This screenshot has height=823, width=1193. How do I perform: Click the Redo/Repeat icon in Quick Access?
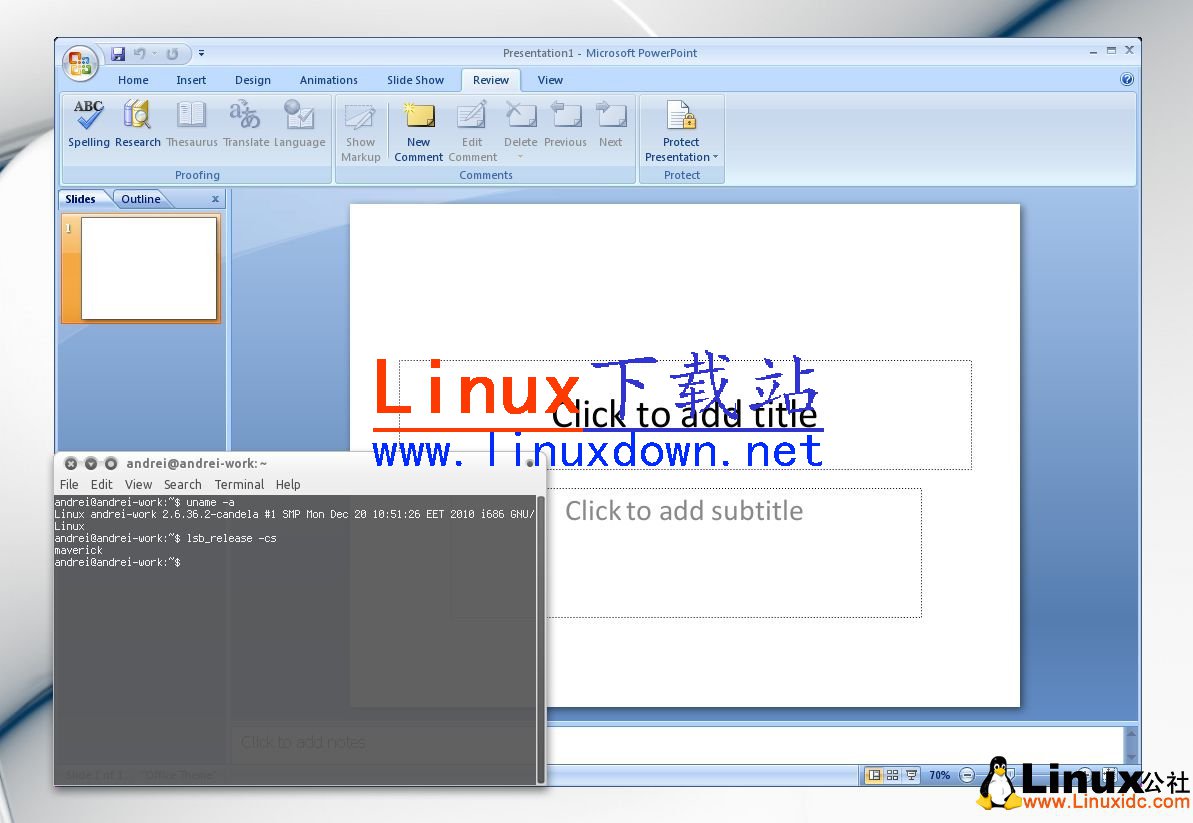pos(173,53)
